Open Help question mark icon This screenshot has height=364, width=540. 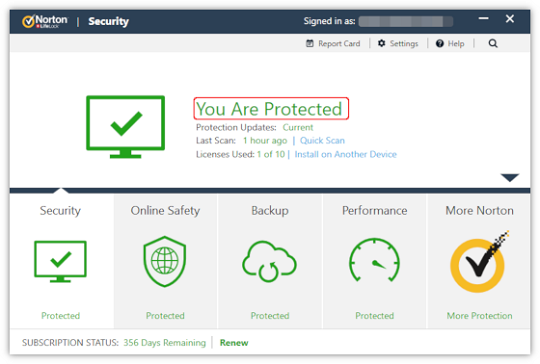(439, 43)
